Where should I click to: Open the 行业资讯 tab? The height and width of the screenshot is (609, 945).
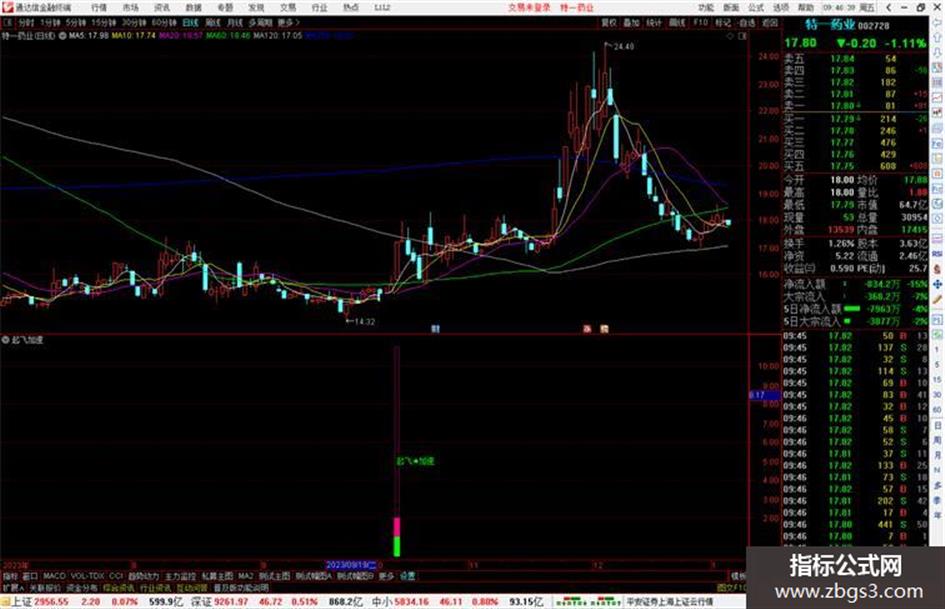[x=155, y=588]
